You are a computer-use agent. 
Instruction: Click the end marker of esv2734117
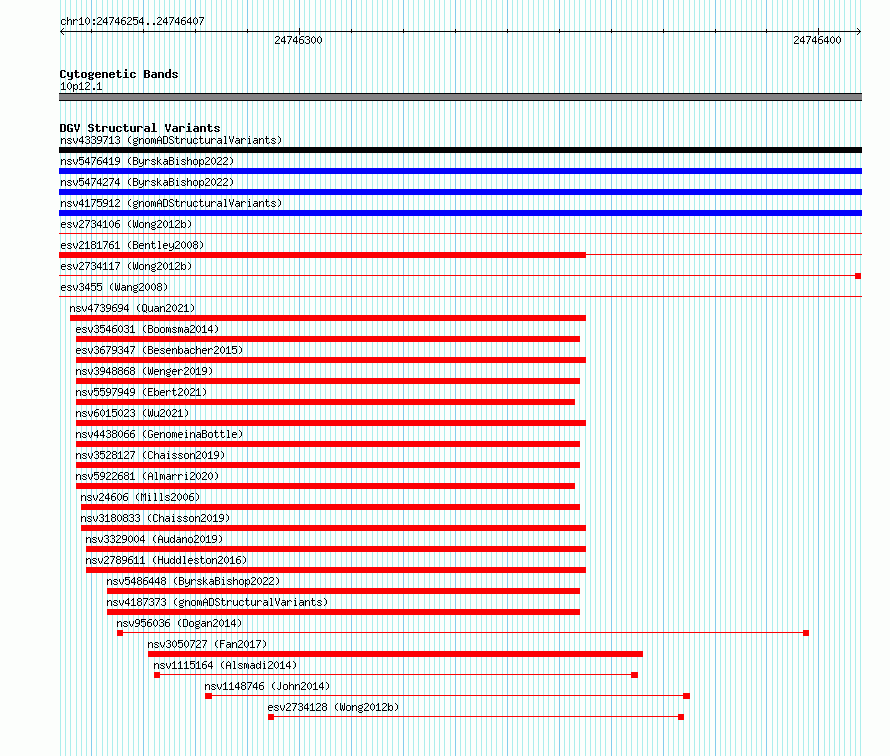click(x=858, y=276)
